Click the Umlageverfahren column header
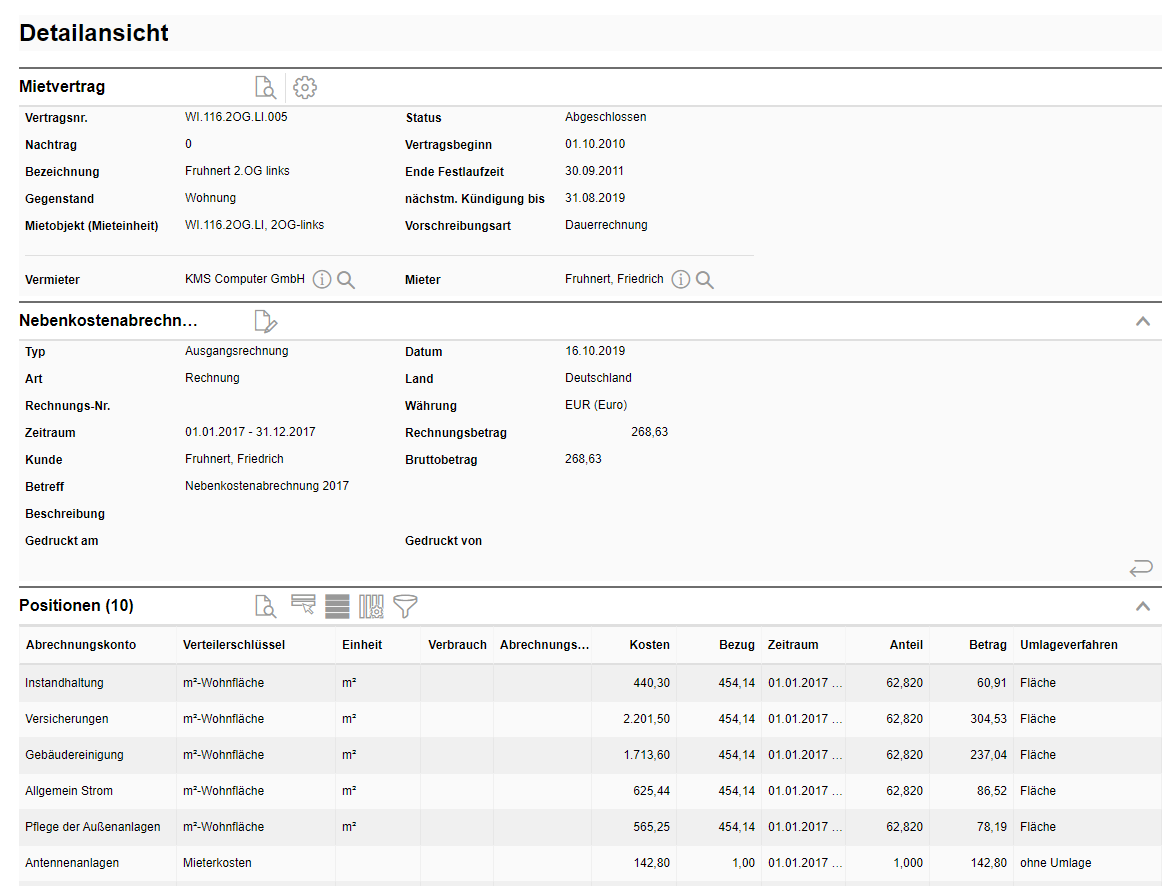The width and height of the screenshot is (1162, 886). [x=1068, y=645]
